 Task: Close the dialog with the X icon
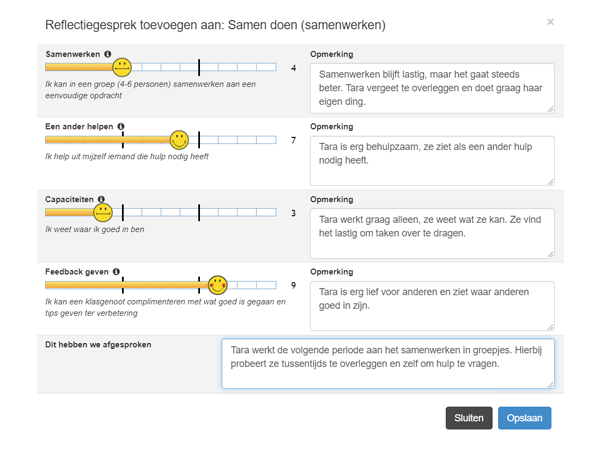point(550,22)
